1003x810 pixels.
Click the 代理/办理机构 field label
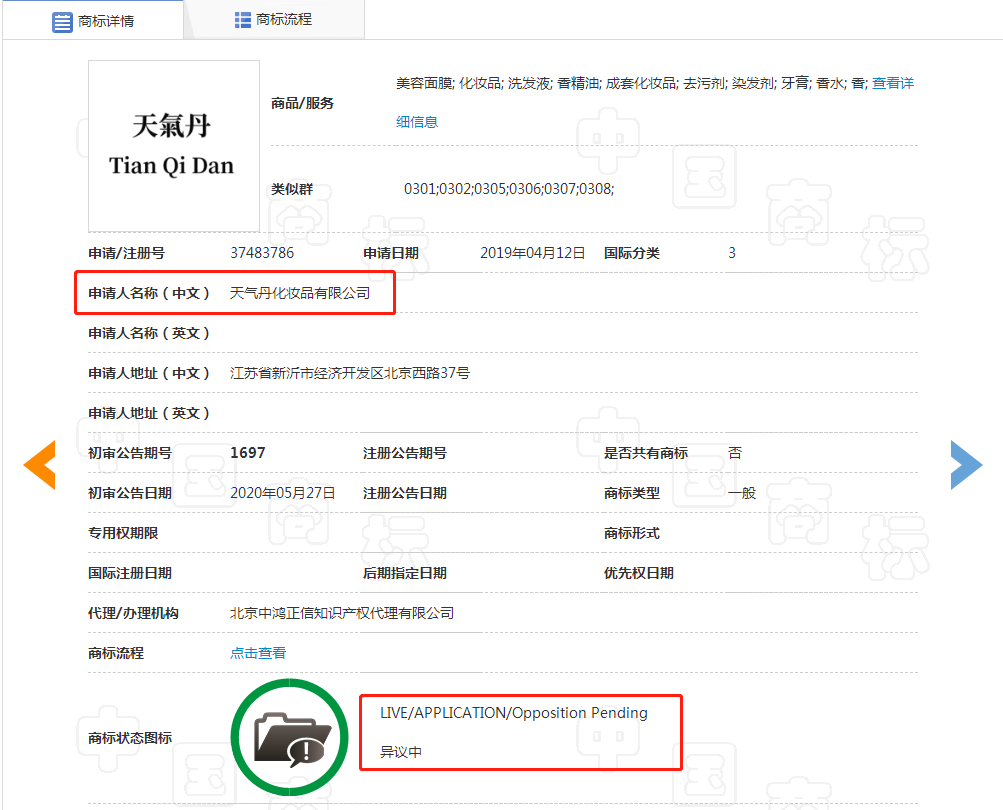point(133,613)
